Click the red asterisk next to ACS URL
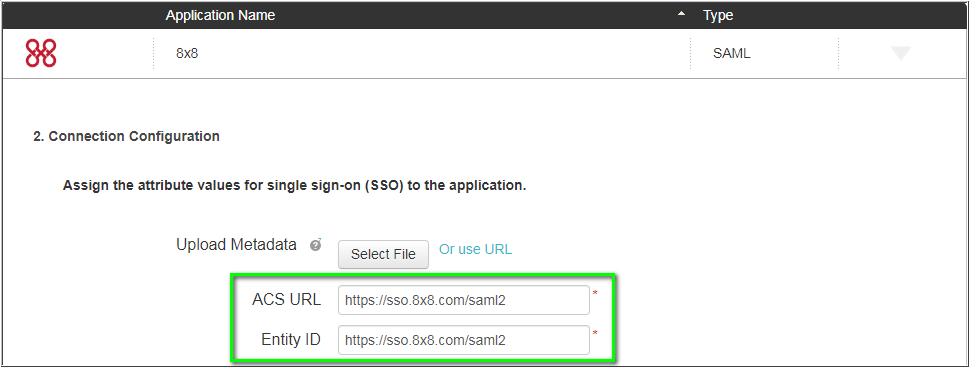This screenshot has width=969, height=367. pyautogui.click(x=595, y=293)
